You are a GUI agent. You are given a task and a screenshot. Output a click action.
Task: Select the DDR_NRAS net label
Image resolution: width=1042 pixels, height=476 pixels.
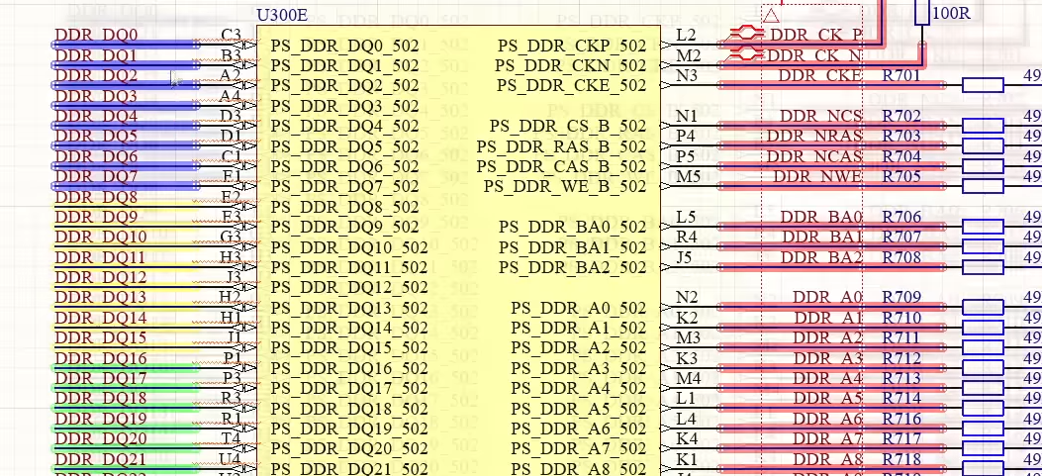(x=814, y=136)
